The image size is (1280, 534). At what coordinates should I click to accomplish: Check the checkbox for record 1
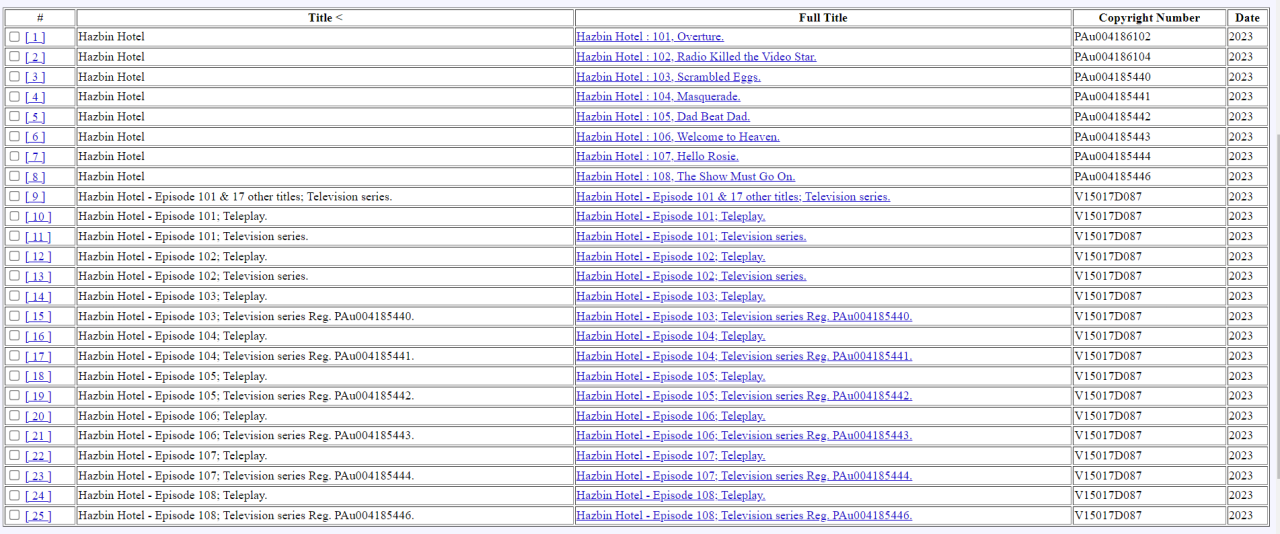[x=14, y=37]
